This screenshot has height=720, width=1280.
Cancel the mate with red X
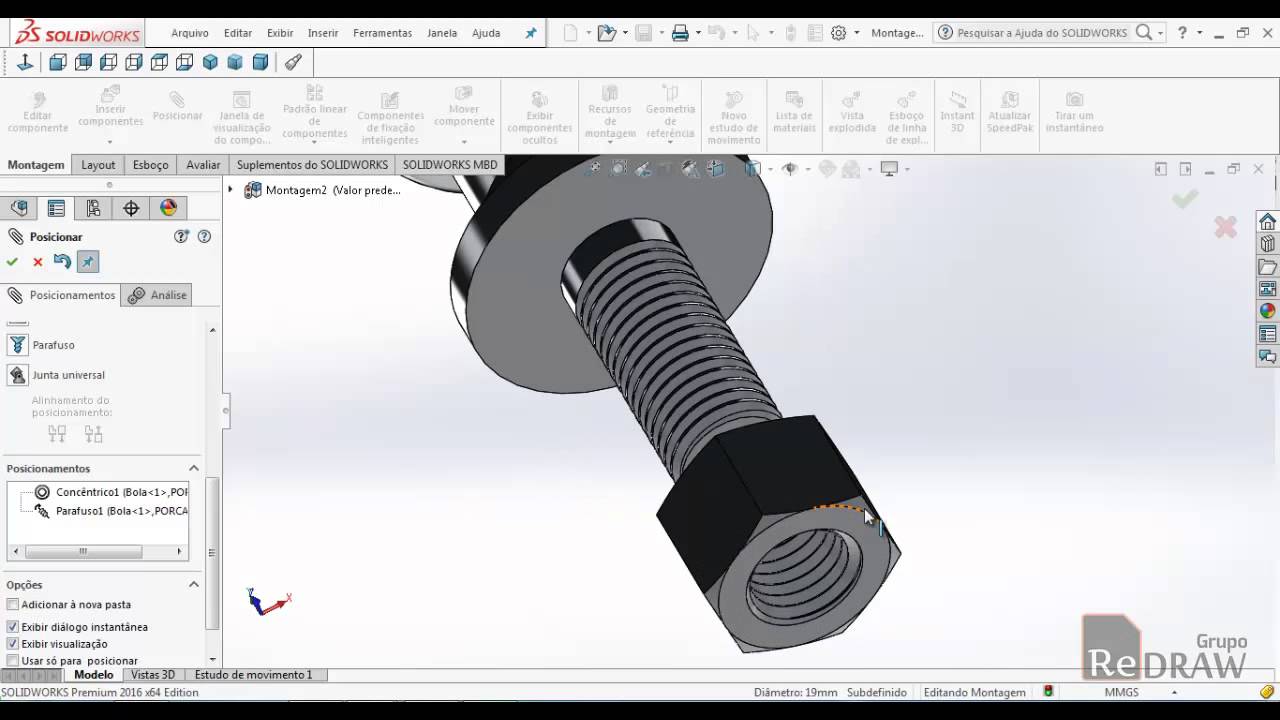coord(38,262)
